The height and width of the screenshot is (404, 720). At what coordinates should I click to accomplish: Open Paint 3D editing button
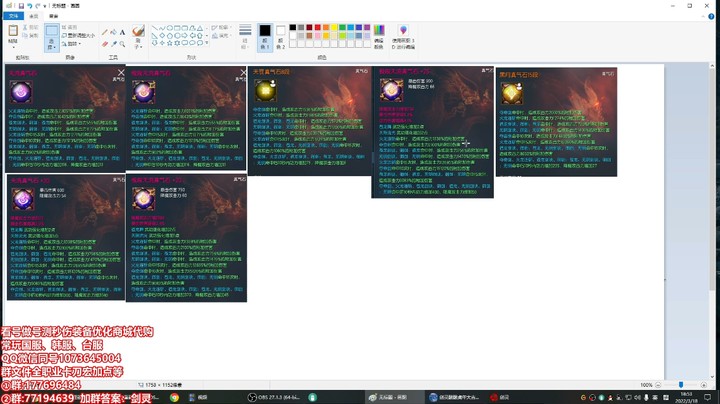coord(403,37)
